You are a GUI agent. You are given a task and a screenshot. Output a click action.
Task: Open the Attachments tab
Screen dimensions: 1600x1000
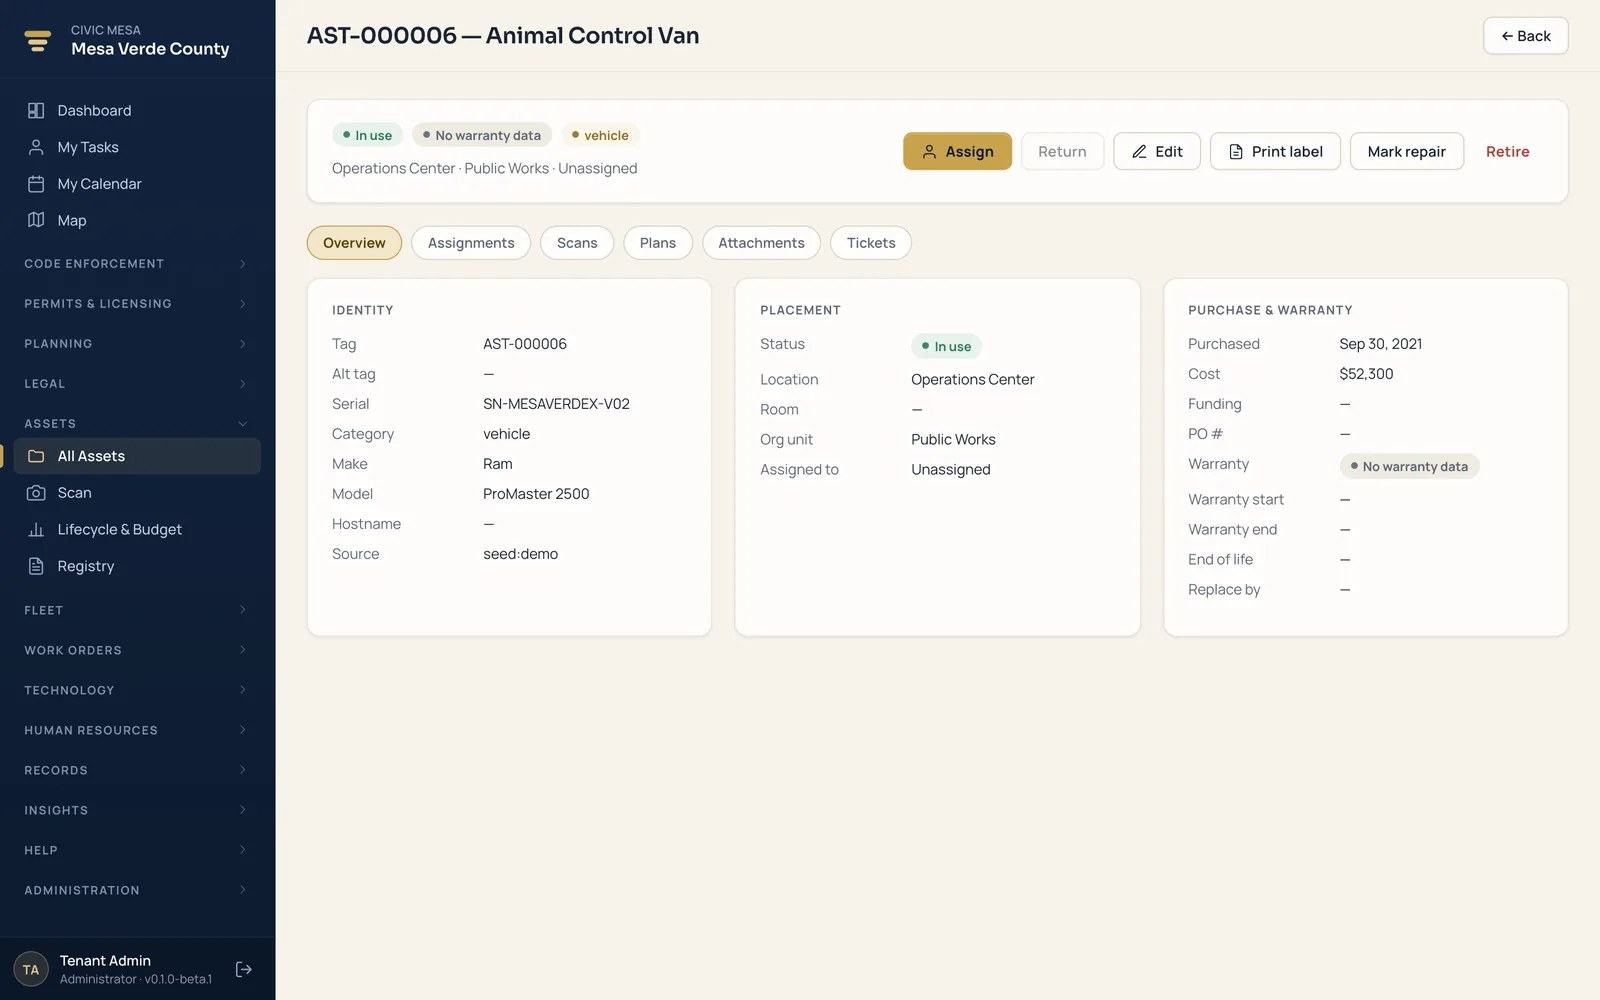click(x=761, y=243)
